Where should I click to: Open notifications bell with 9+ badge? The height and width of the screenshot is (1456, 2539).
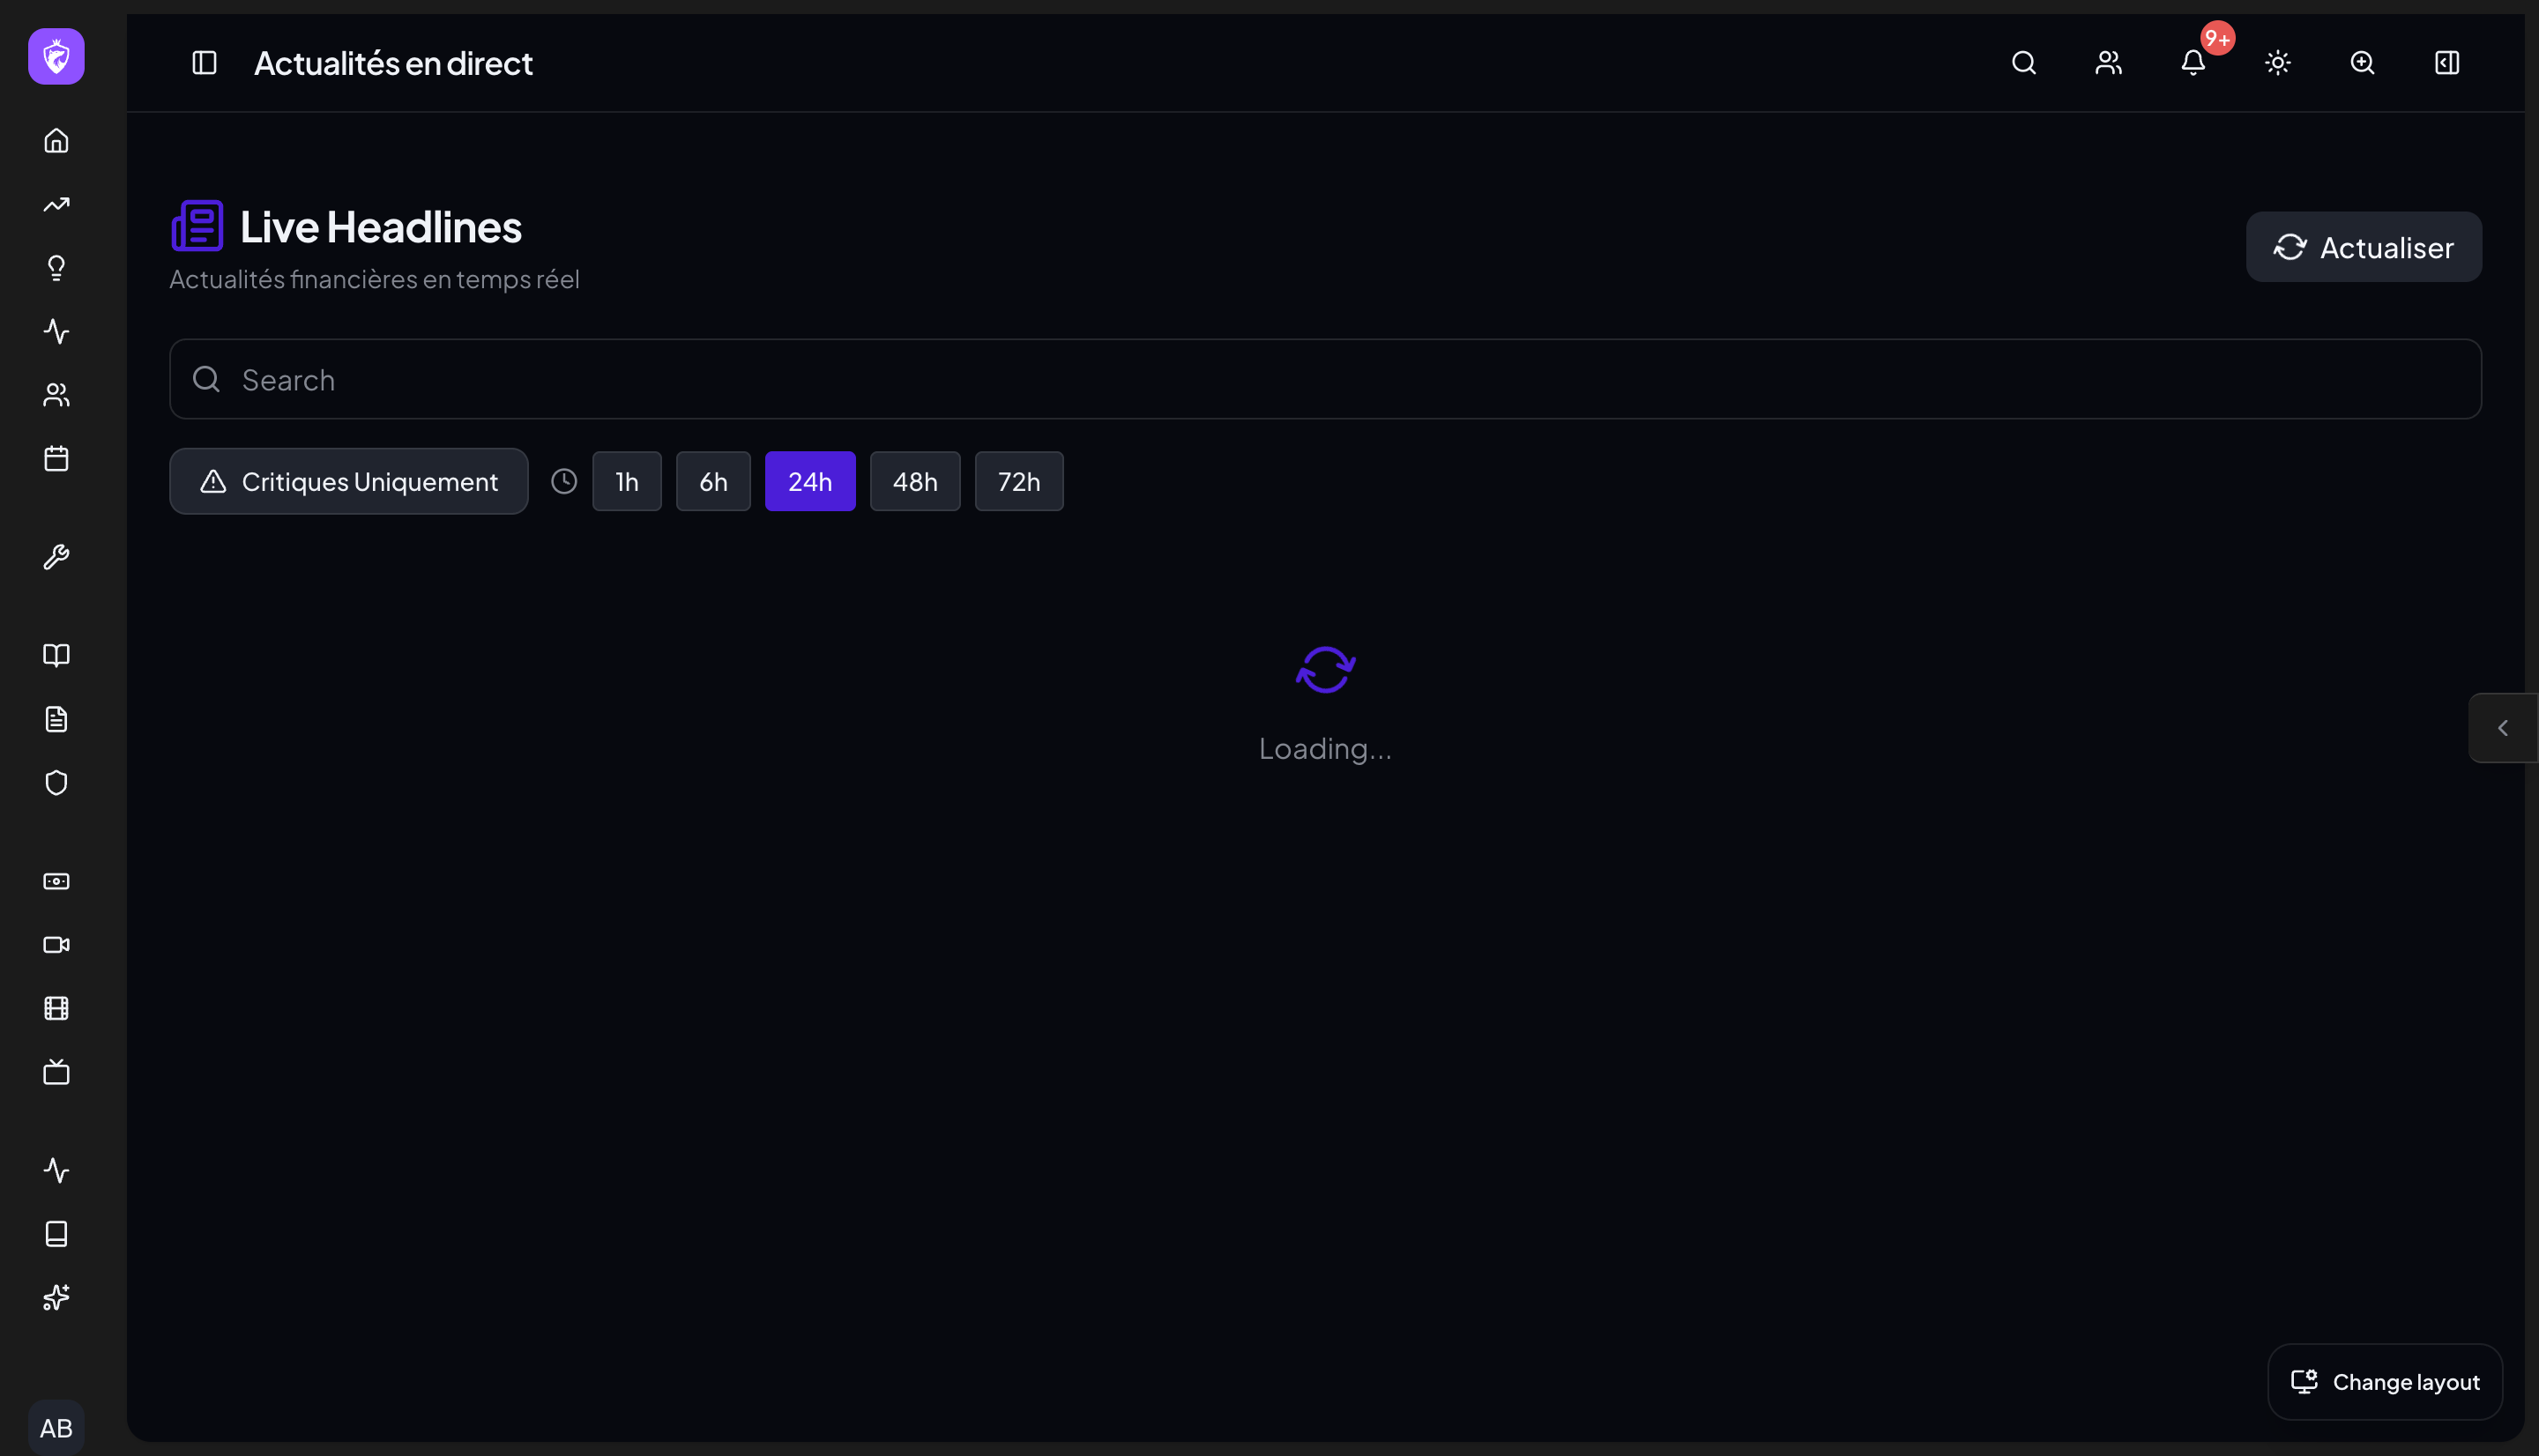click(2193, 63)
